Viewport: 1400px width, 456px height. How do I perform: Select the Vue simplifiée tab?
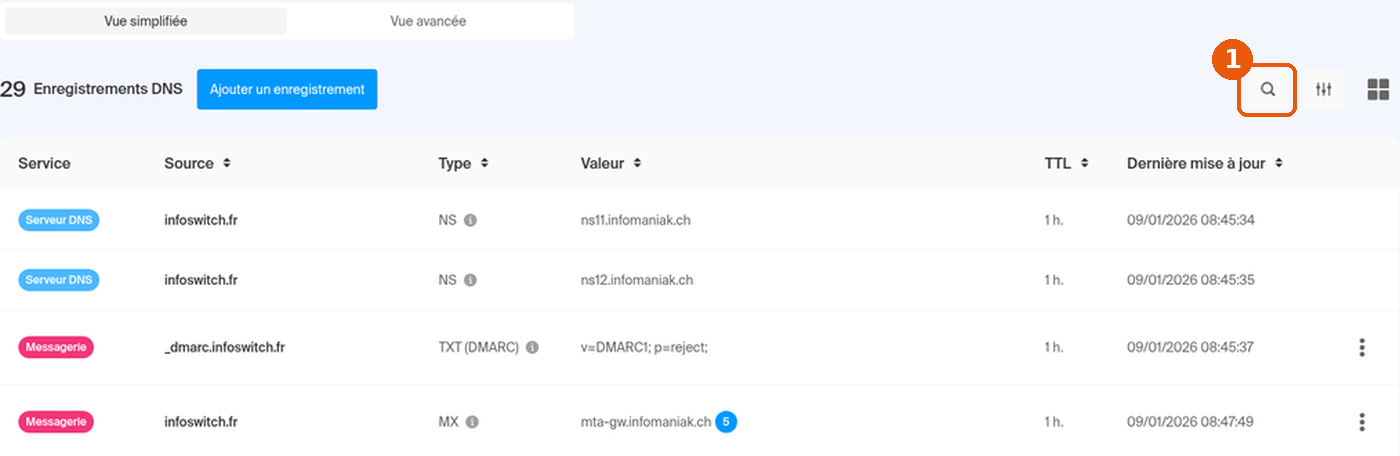point(146,21)
